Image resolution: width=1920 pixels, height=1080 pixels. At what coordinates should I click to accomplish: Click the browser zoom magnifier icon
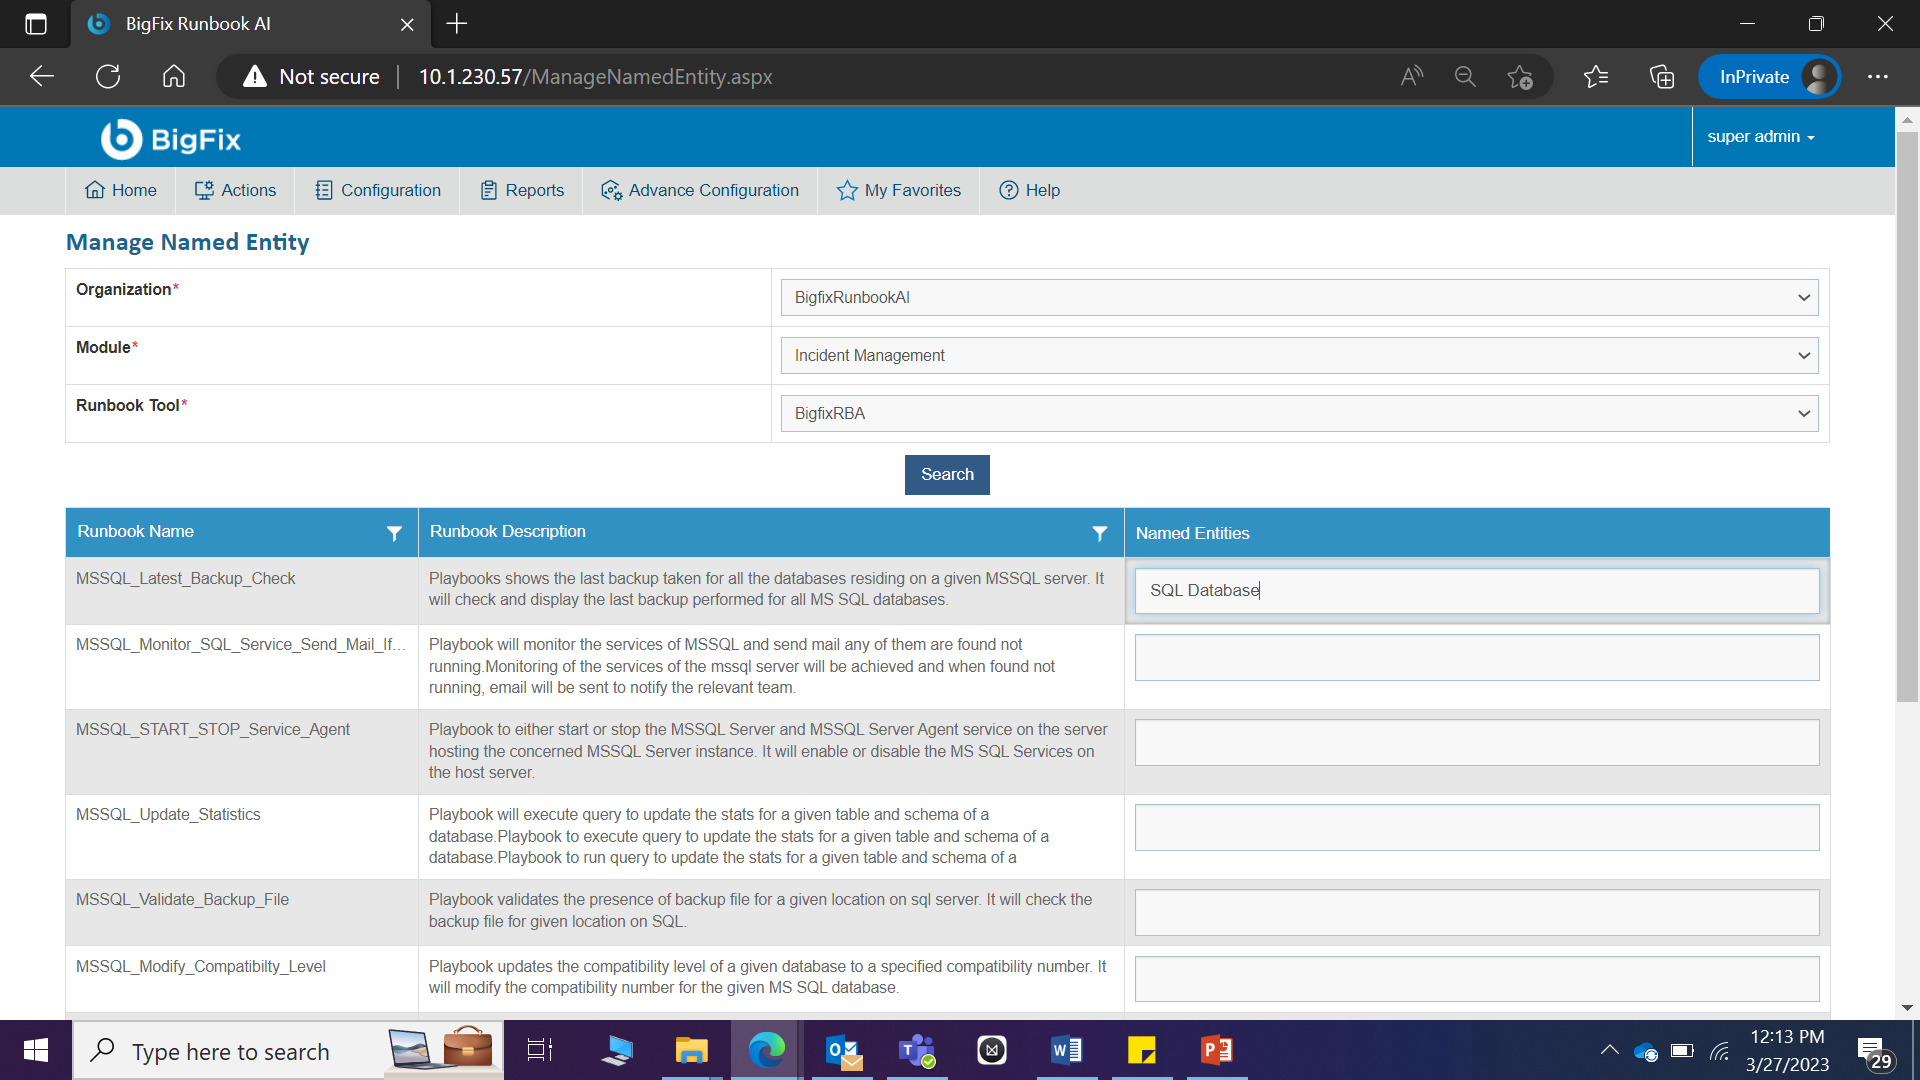coord(1465,77)
